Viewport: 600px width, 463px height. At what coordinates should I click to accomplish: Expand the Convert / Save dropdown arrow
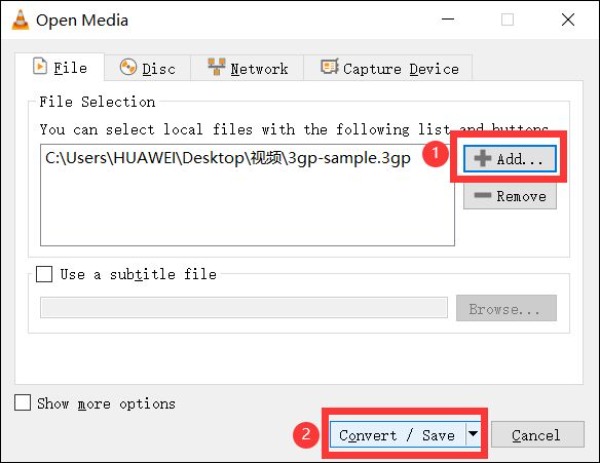point(472,434)
